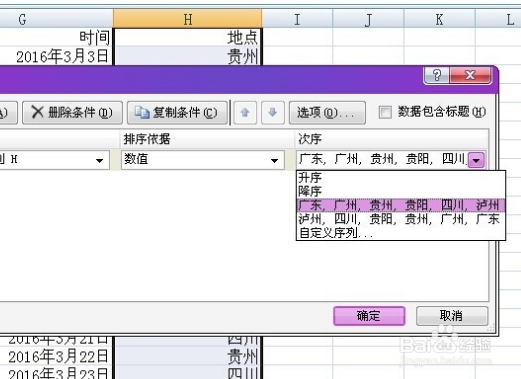521x379 pixels.
Task: Select column G header
Action: click(55, 19)
